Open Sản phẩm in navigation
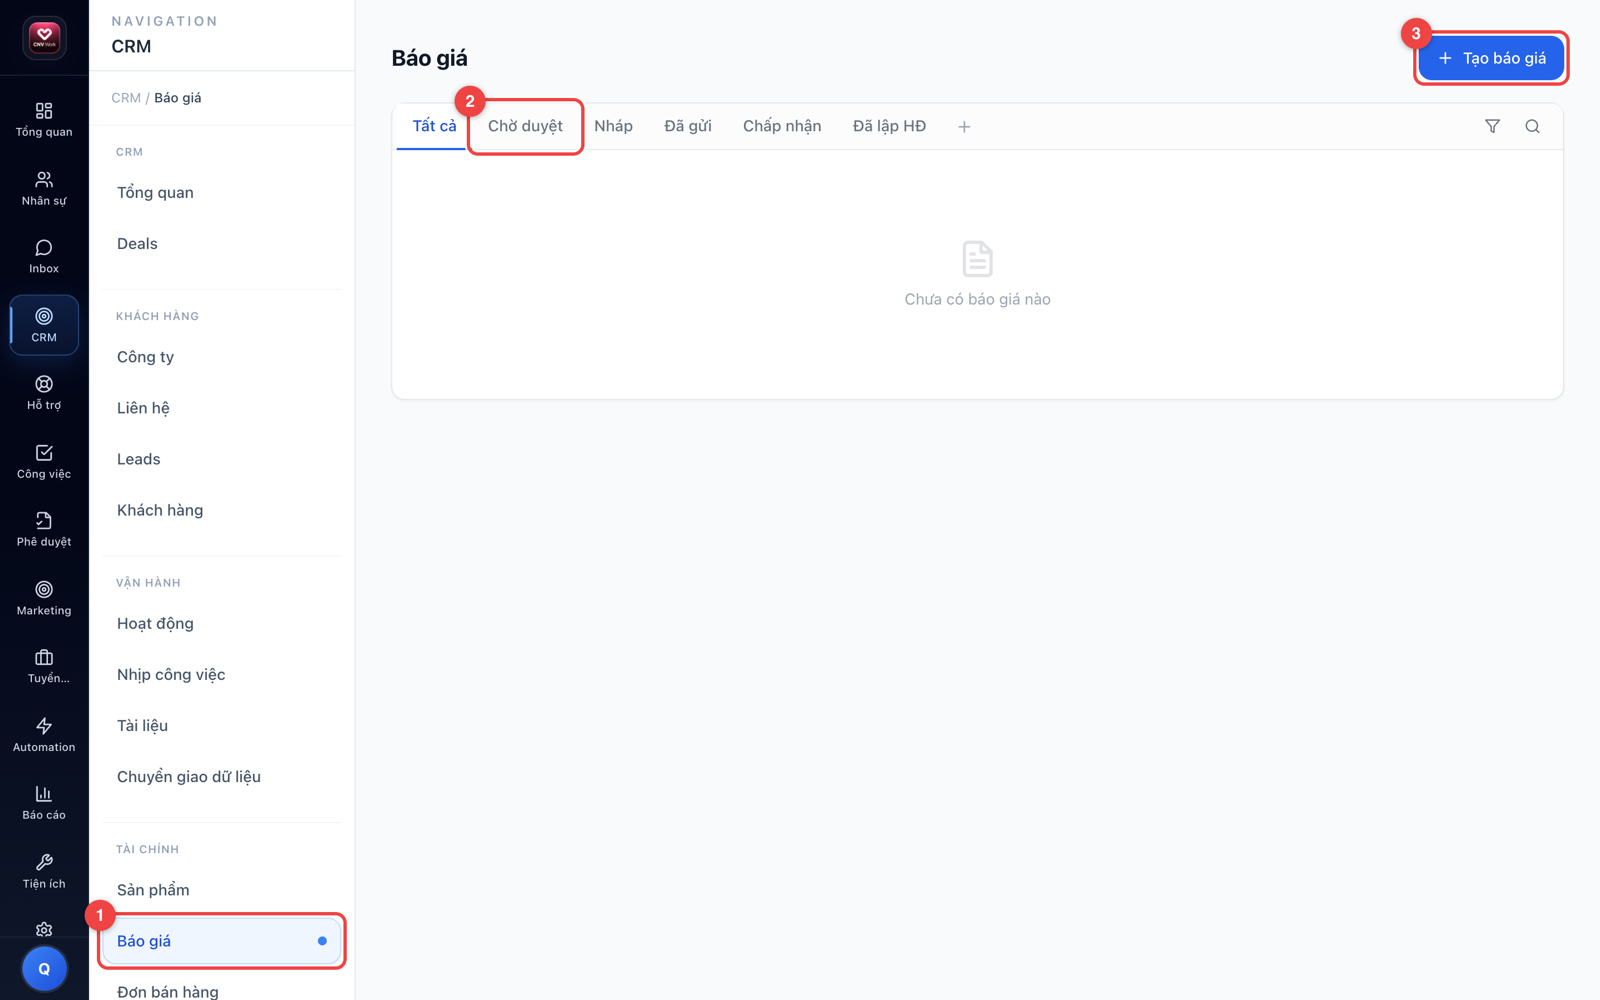This screenshot has height=1000, width=1600. pyautogui.click(x=222, y=890)
